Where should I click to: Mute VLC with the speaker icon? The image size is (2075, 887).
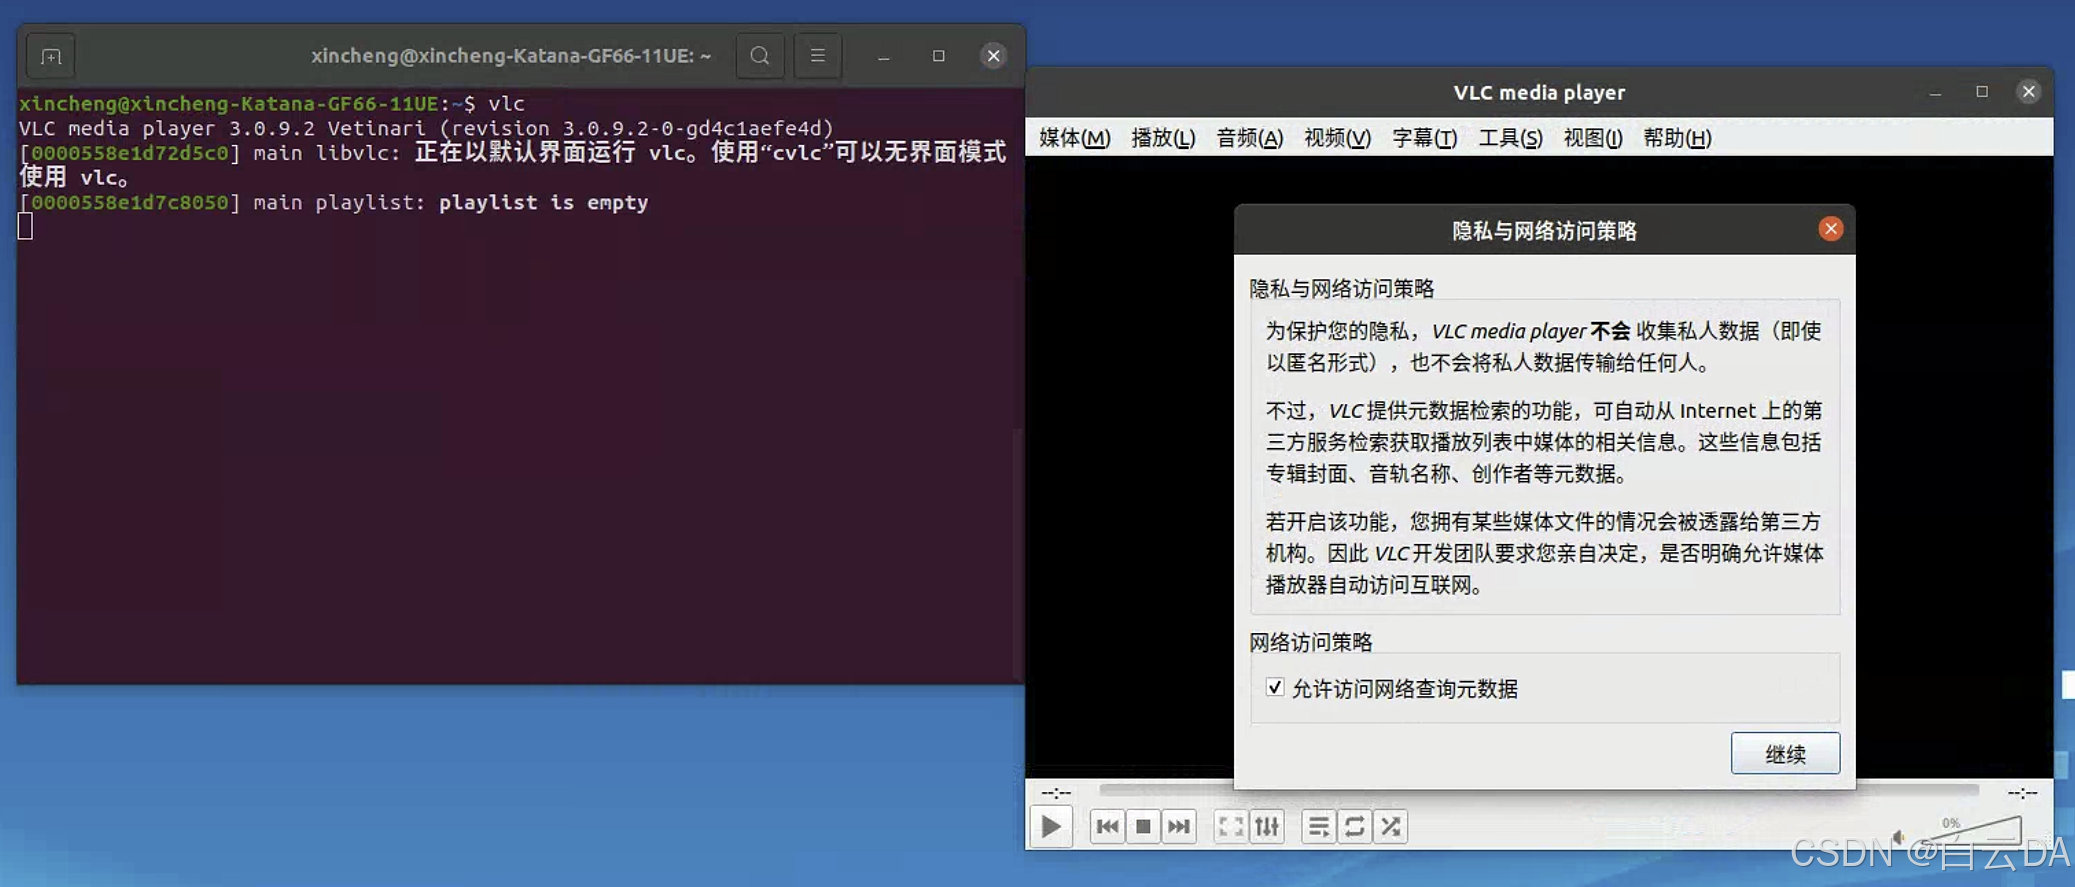[1897, 836]
